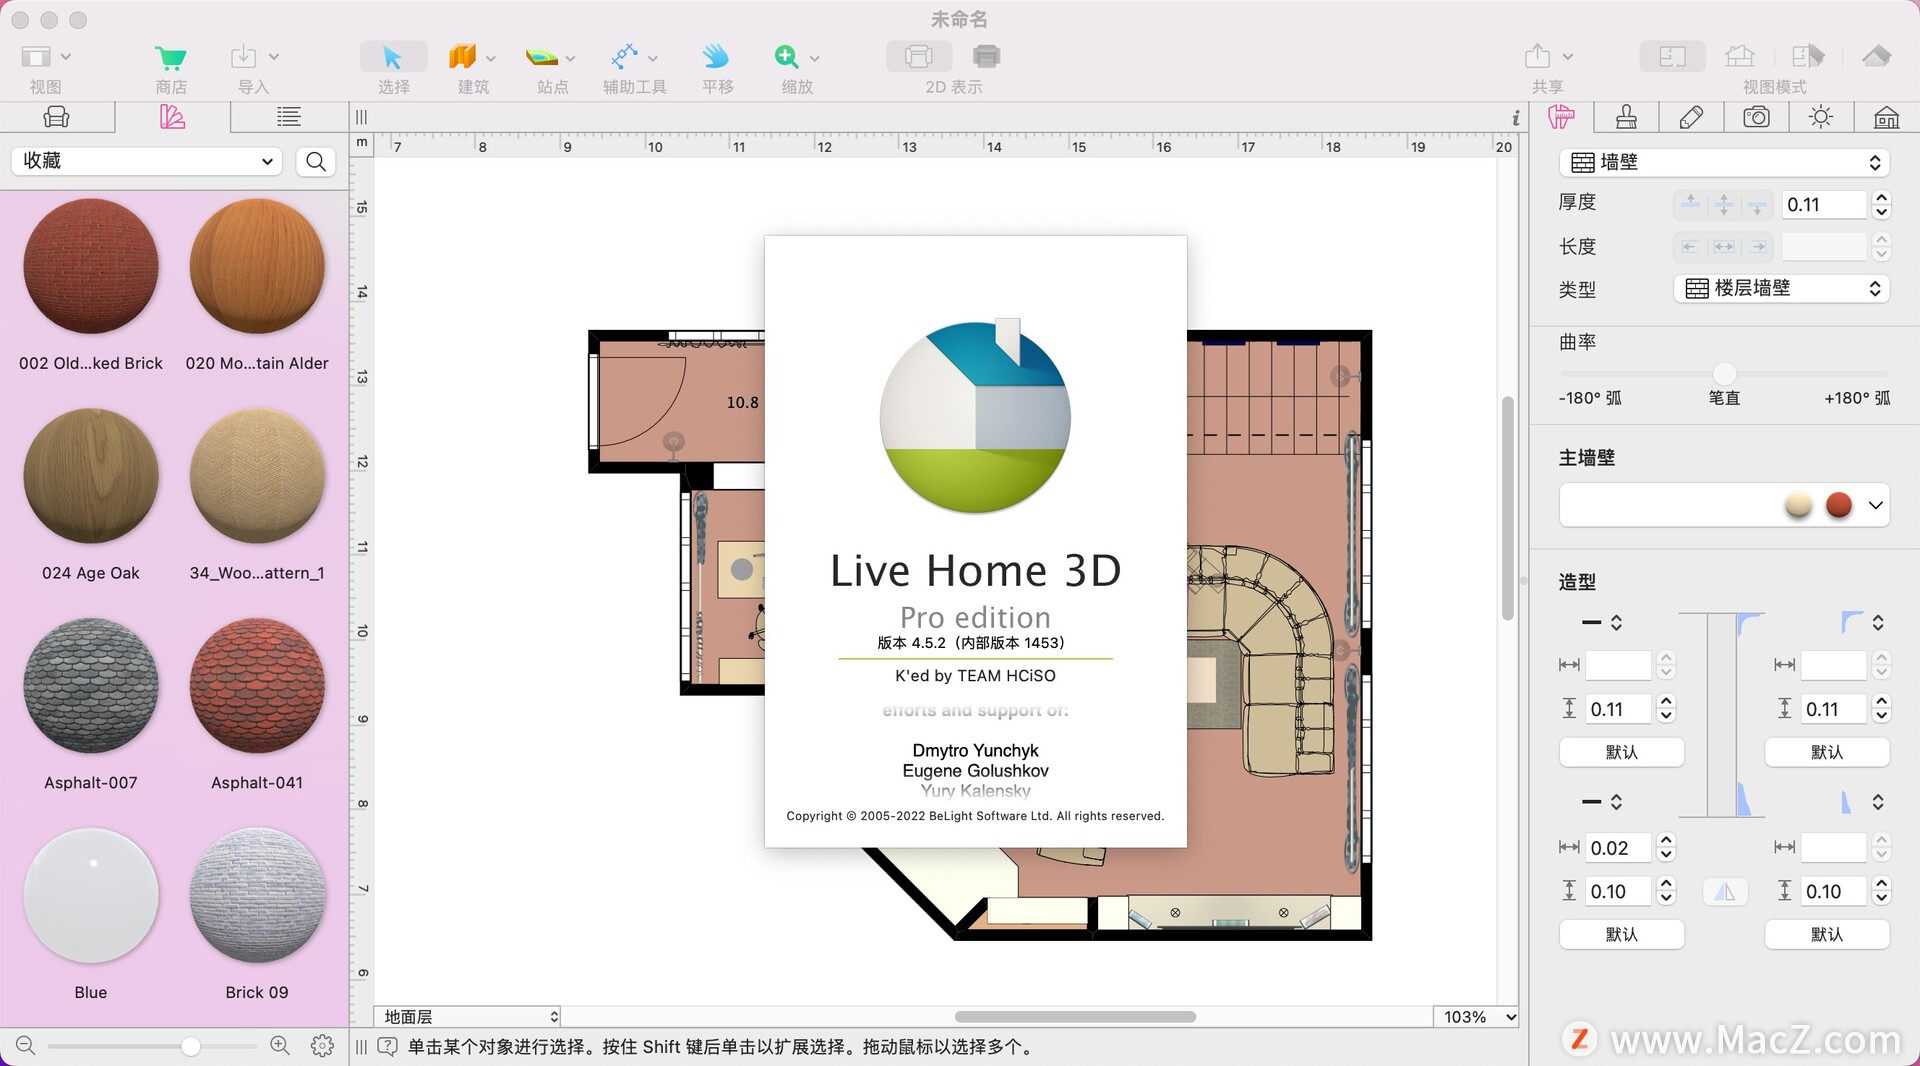Step the 厚度 thickness value
The image size is (1920, 1066).
coord(1881,205)
